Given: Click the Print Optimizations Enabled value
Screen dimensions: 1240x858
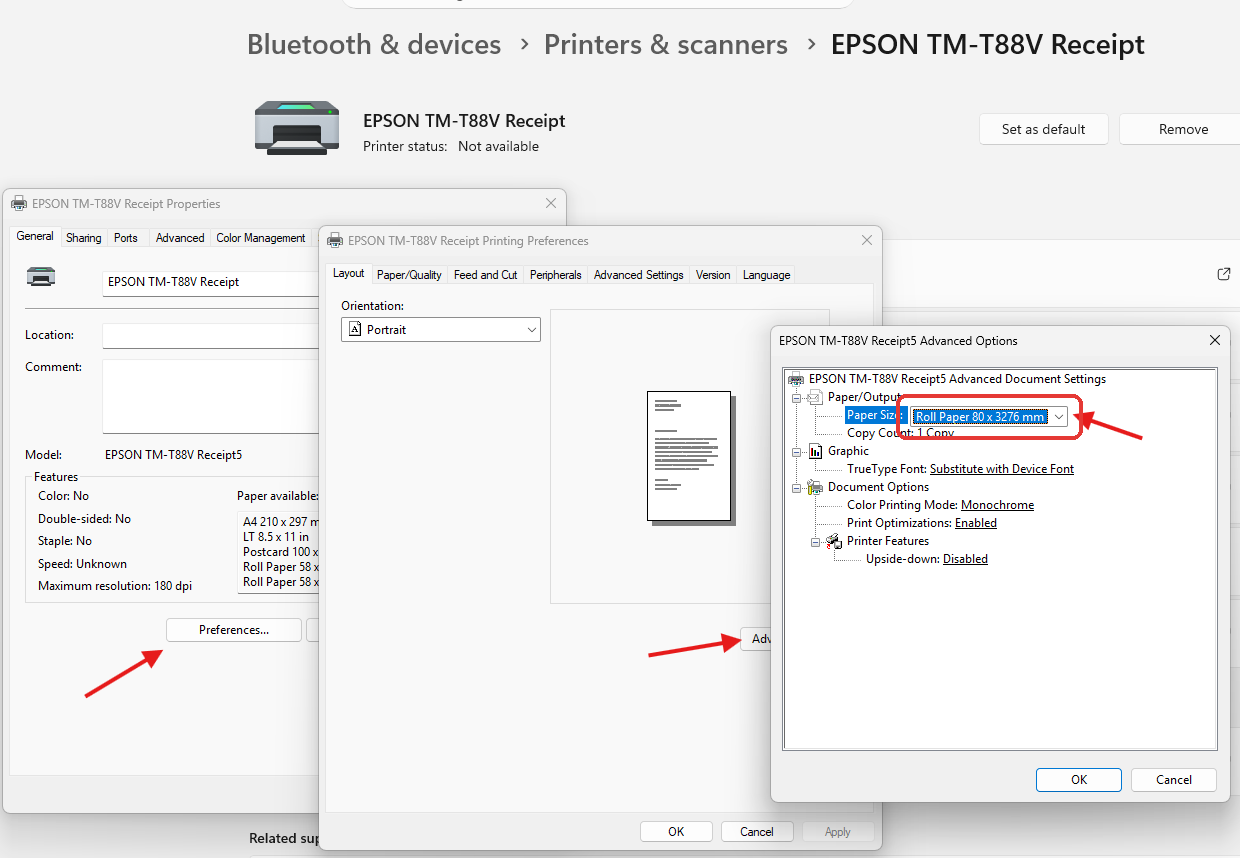Looking at the screenshot, I should (976, 523).
